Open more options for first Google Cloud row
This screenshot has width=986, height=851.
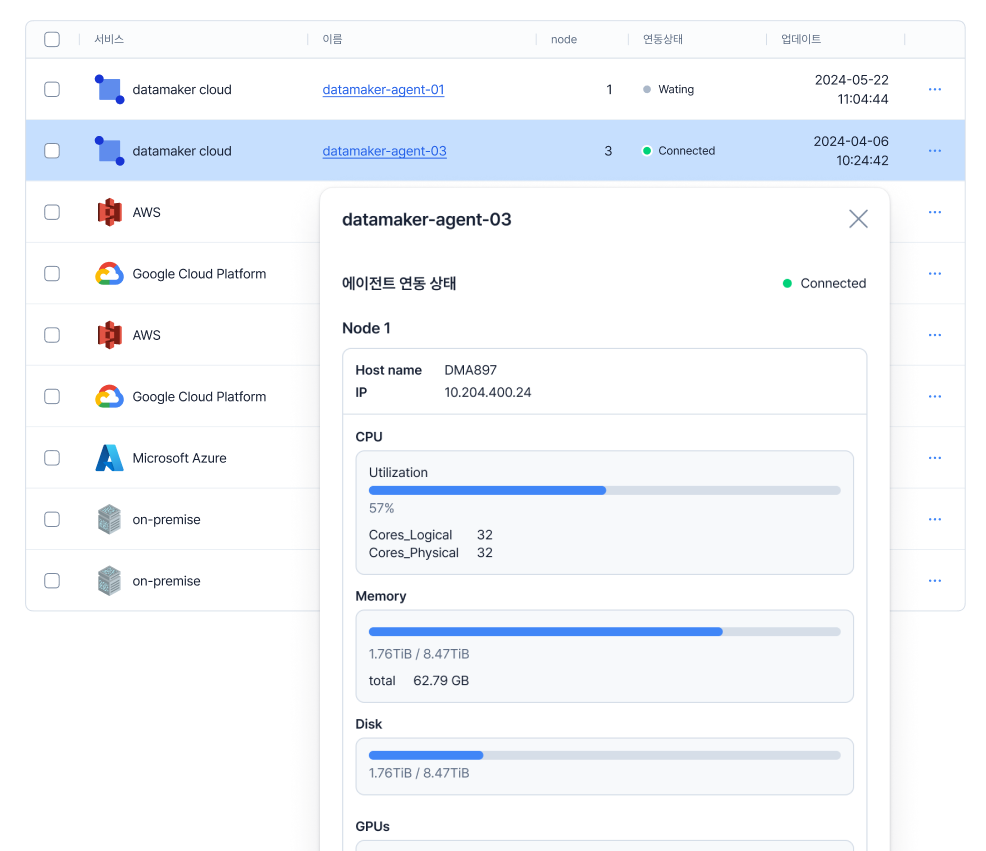pyautogui.click(x=934, y=274)
